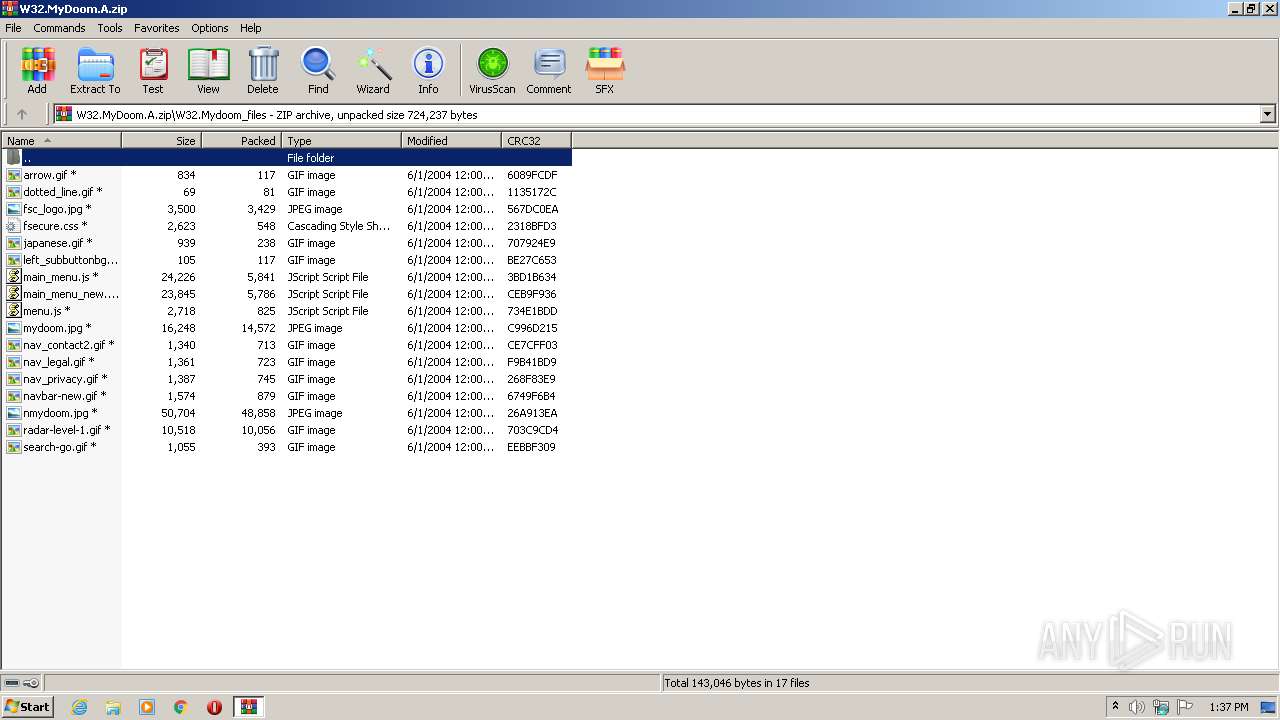Open Opera browser from taskbar
This screenshot has width=1280, height=720.
tap(214, 707)
